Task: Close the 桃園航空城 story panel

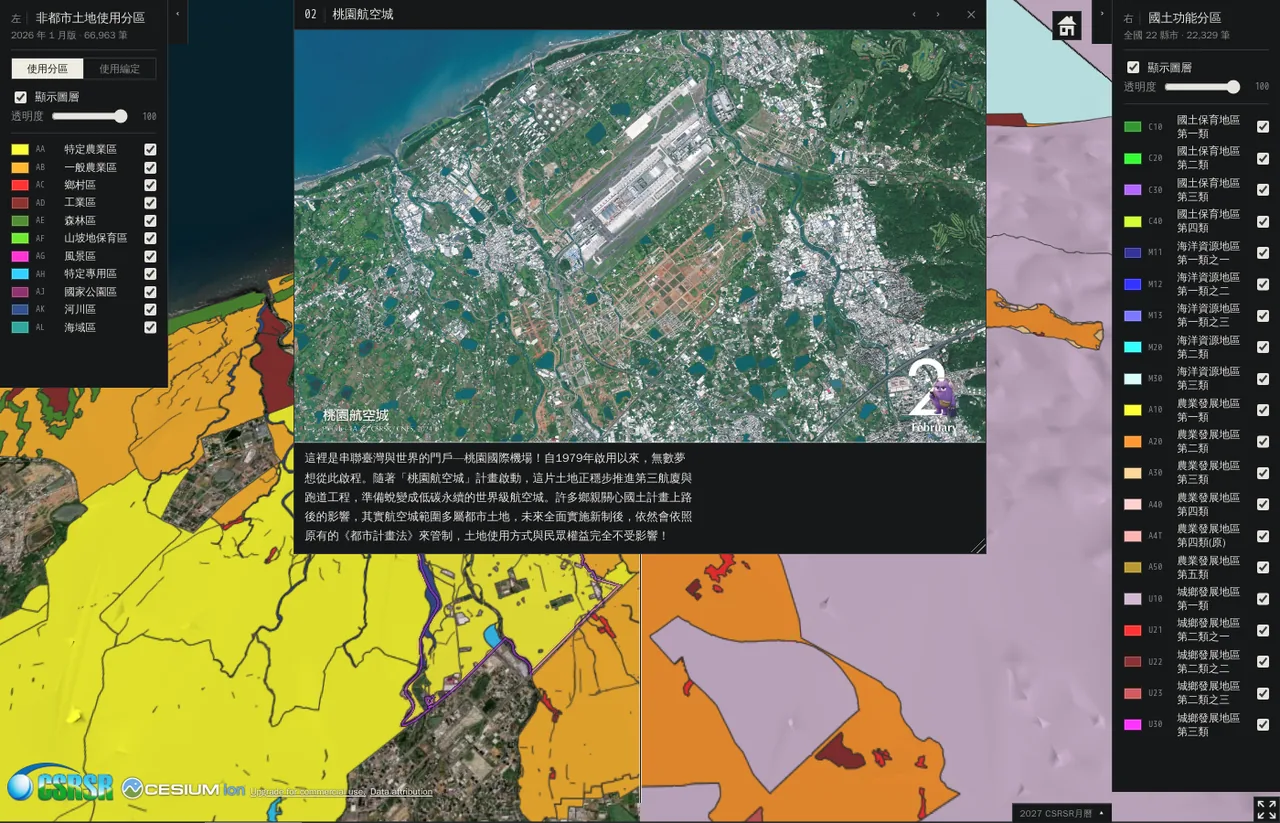Action: (x=971, y=14)
